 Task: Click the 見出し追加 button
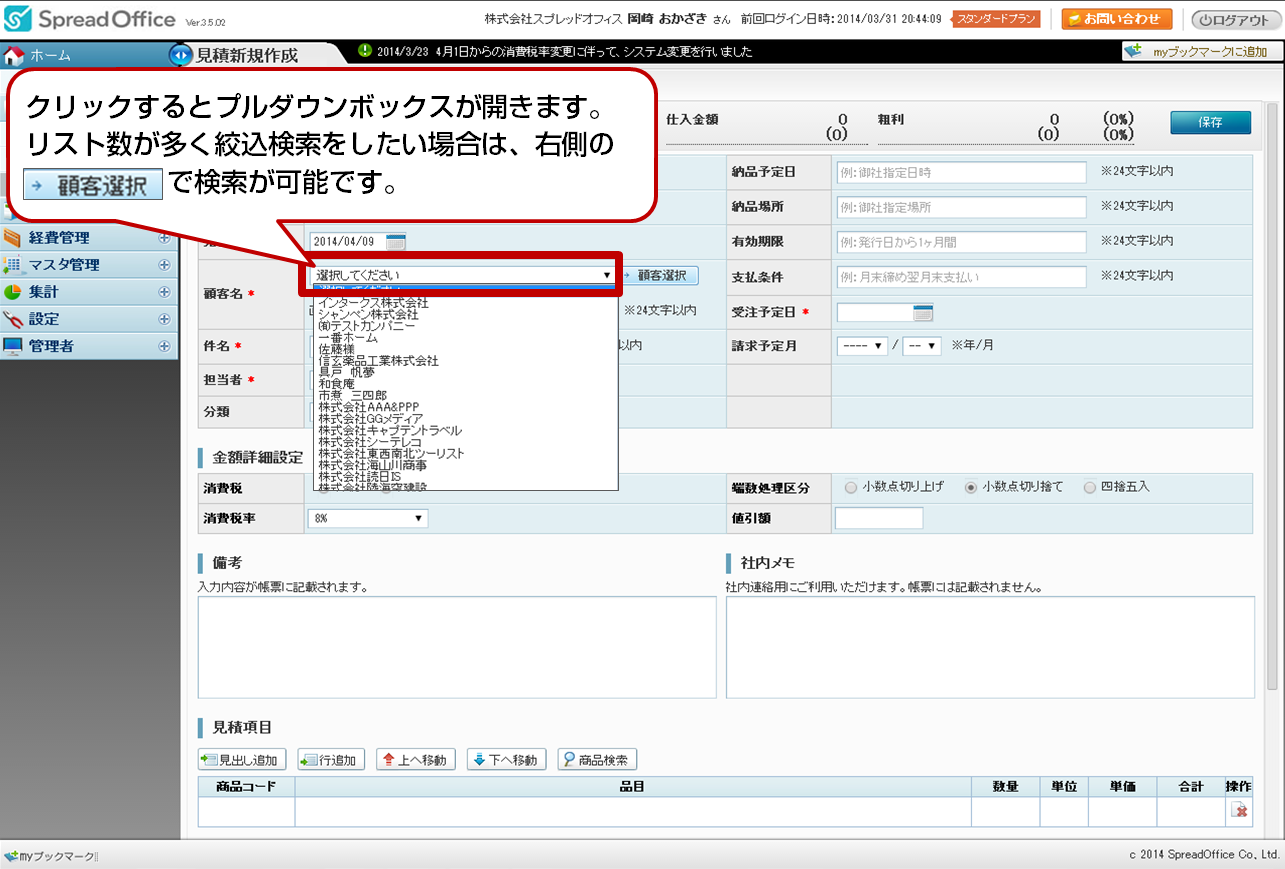point(243,760)
